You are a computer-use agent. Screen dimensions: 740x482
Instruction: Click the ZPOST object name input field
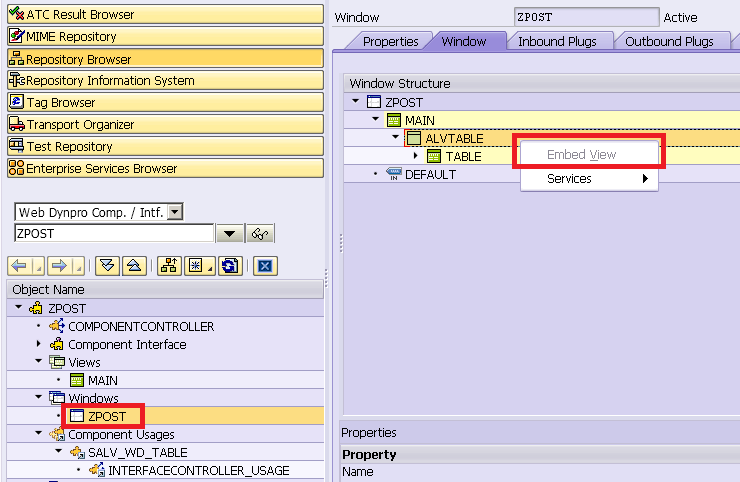[114, 233]
